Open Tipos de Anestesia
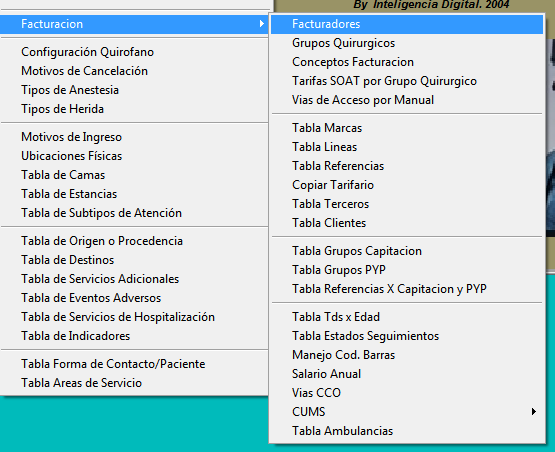The height and width of the screenshot is (452, 555). (134, 90)
